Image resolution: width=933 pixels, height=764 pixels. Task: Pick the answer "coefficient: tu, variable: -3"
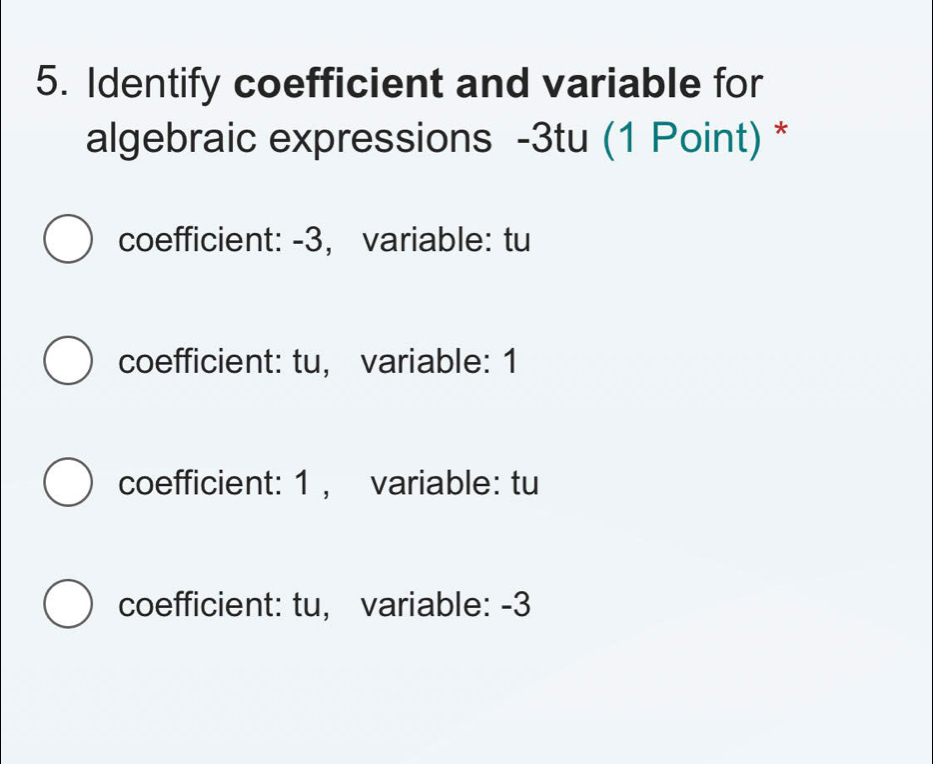pyautogui.click(x=68, y=604)
